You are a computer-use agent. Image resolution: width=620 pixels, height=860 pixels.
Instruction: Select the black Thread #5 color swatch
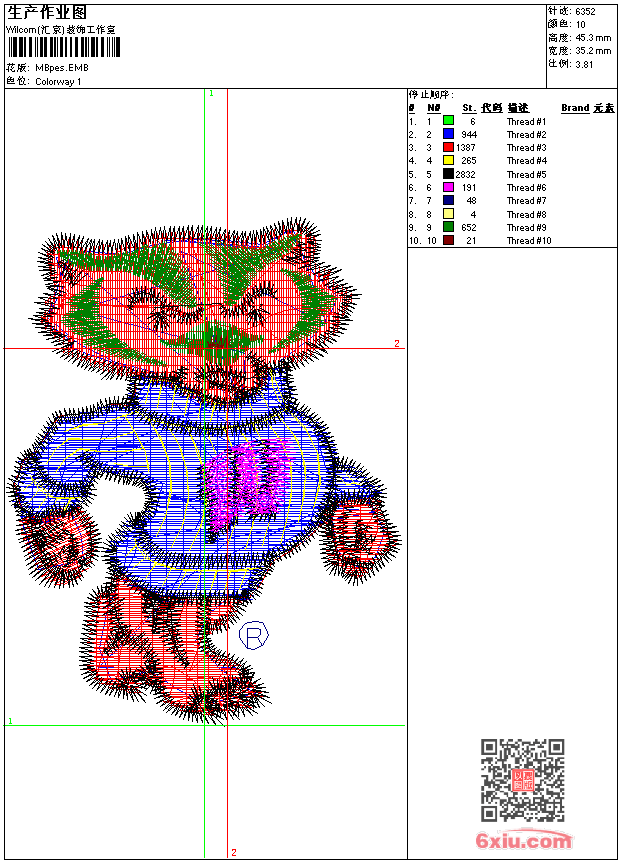click(x=448, y=174)
